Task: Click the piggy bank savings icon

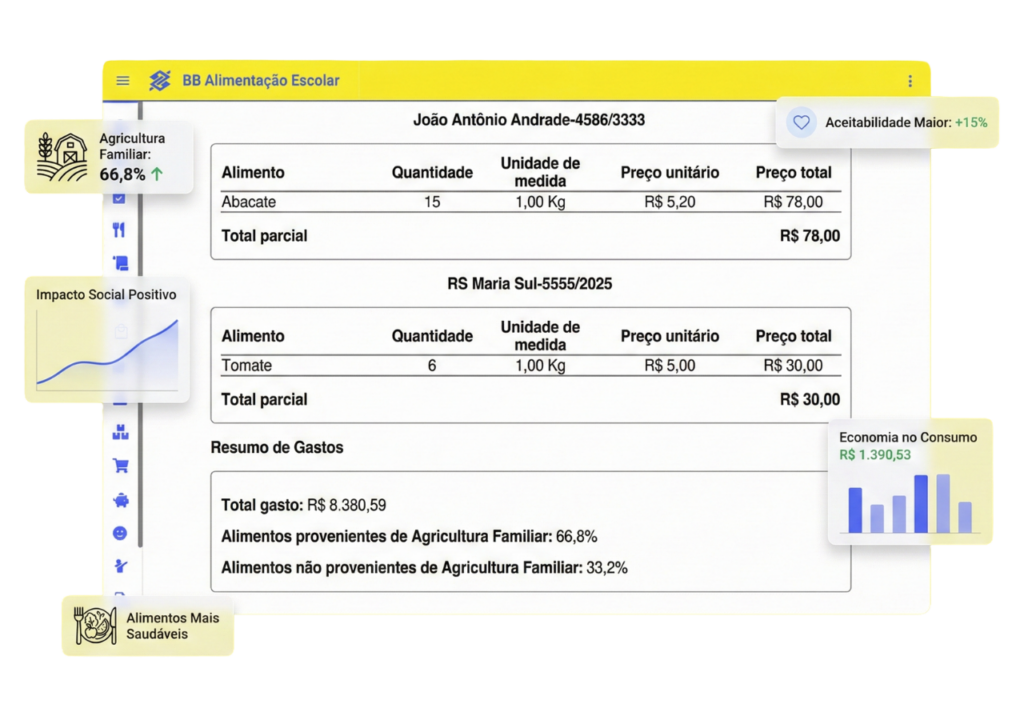Action: pyautogui.click(x=120, y=500)
